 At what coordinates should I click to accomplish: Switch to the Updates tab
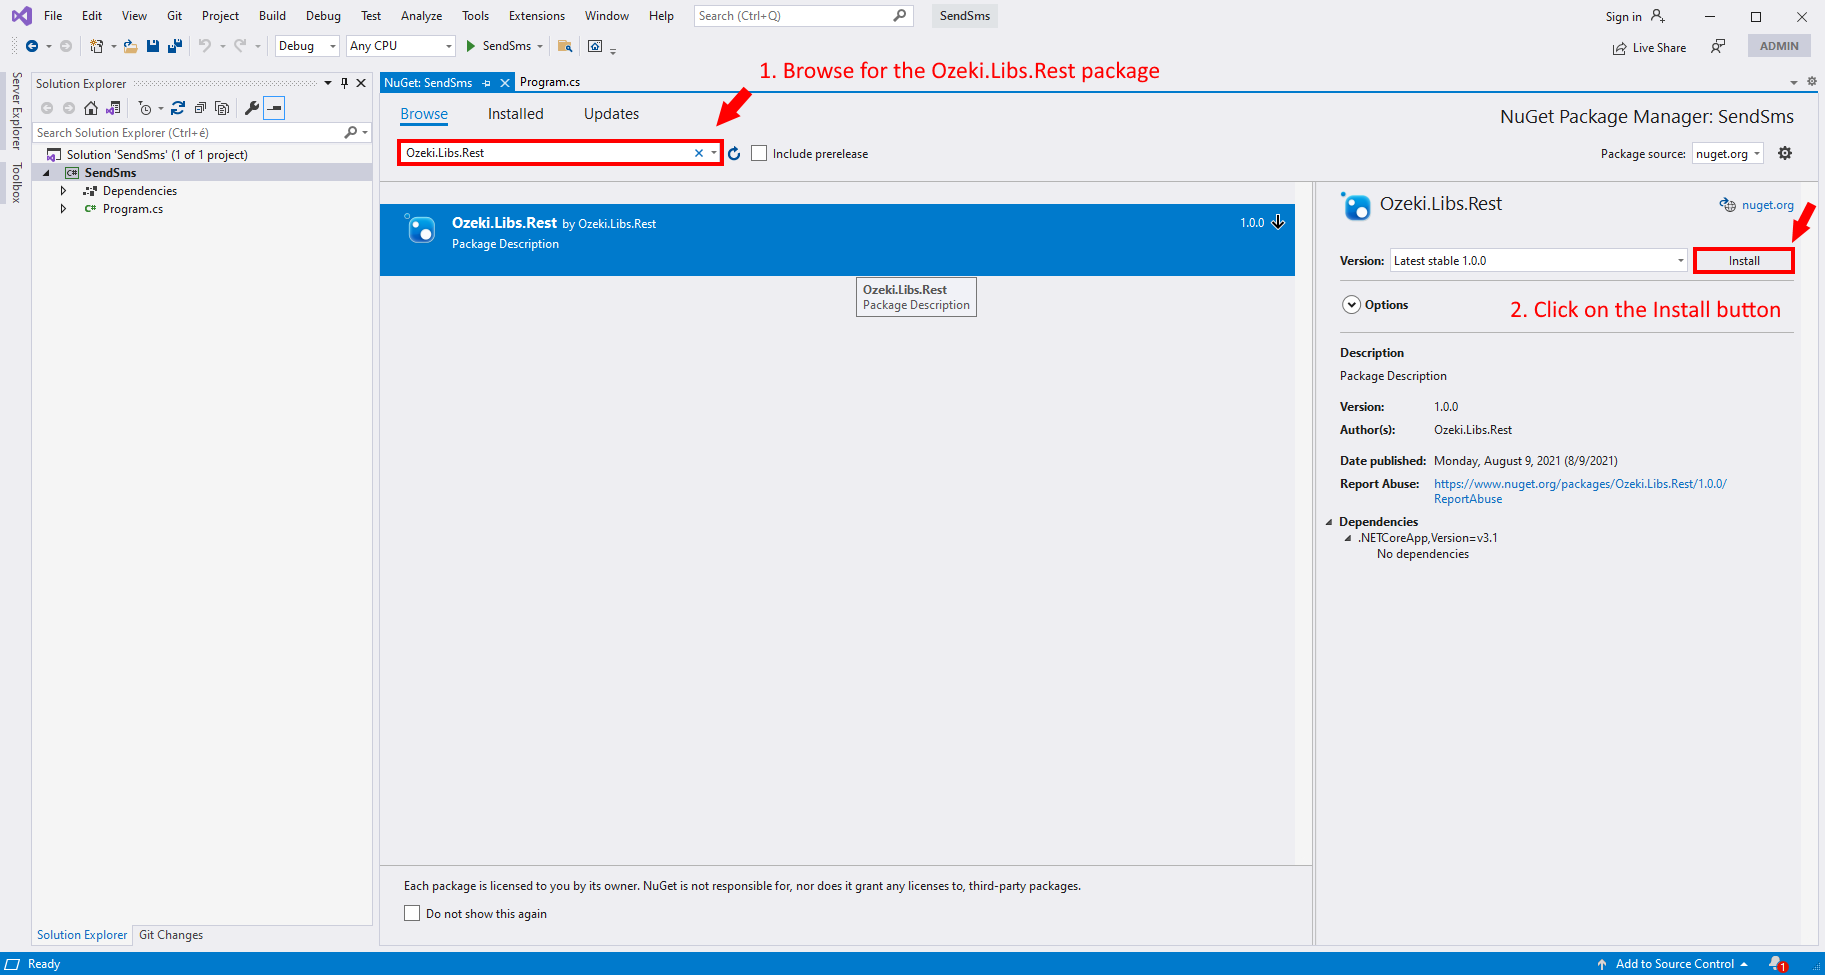pos(611,114)
